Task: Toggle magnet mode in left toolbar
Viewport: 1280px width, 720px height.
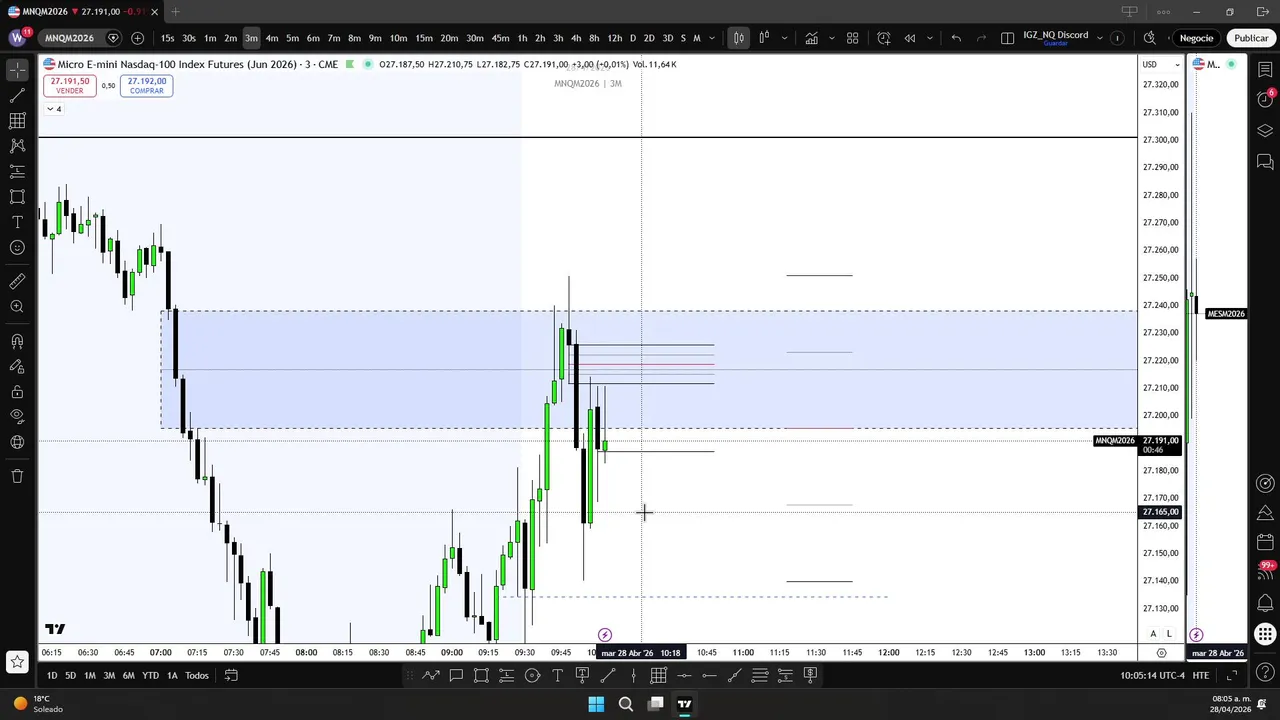Action: click(17, 342)
